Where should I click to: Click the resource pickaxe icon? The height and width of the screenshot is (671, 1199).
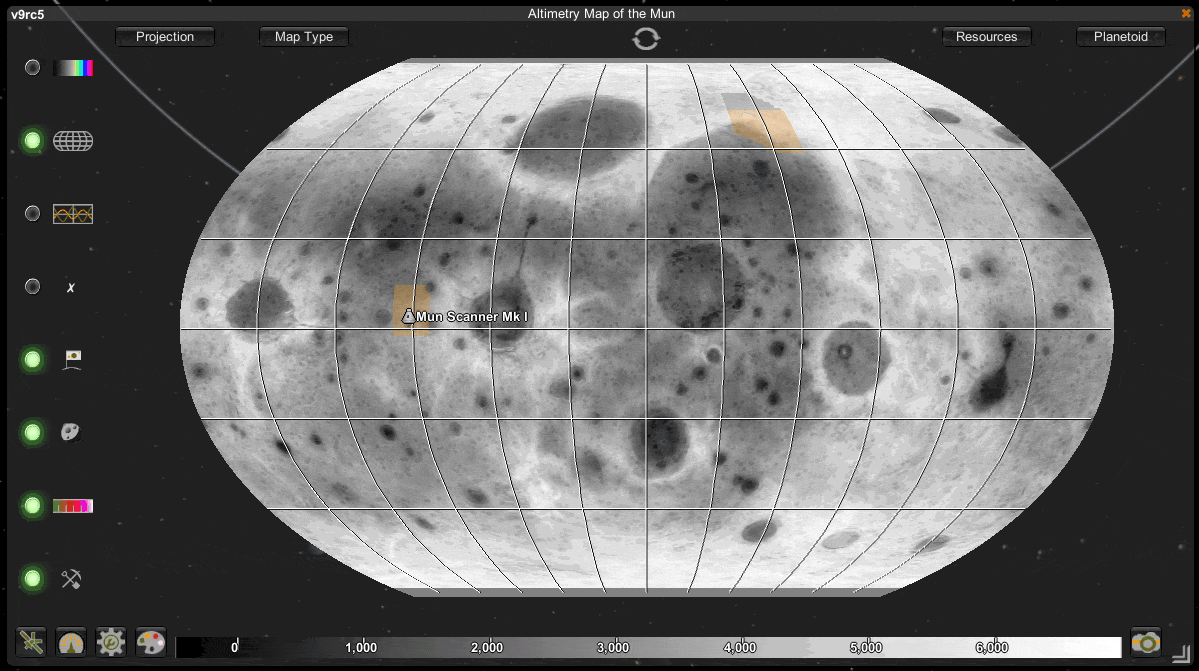coord(71,579)
